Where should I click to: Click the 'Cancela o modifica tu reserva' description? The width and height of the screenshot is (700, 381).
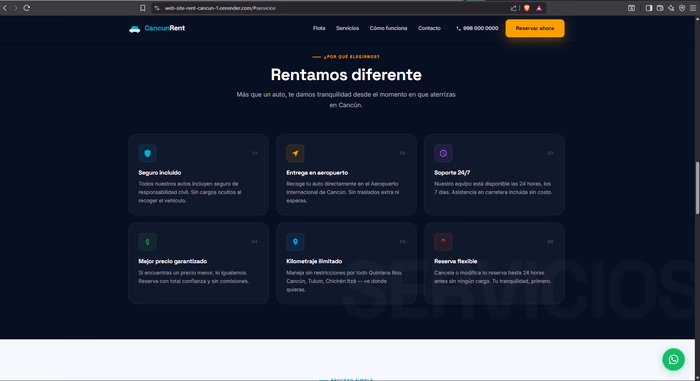[493, 277]
